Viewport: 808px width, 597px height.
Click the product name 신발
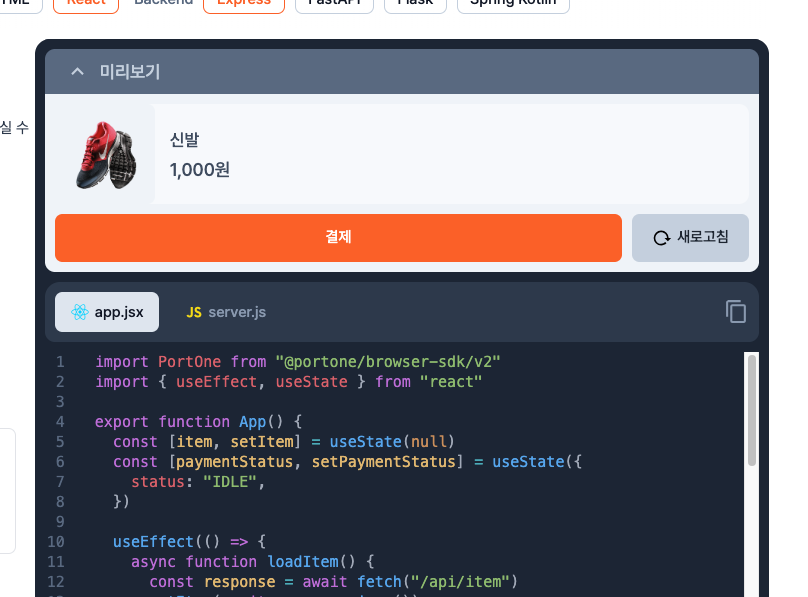(x=184, y=140)
